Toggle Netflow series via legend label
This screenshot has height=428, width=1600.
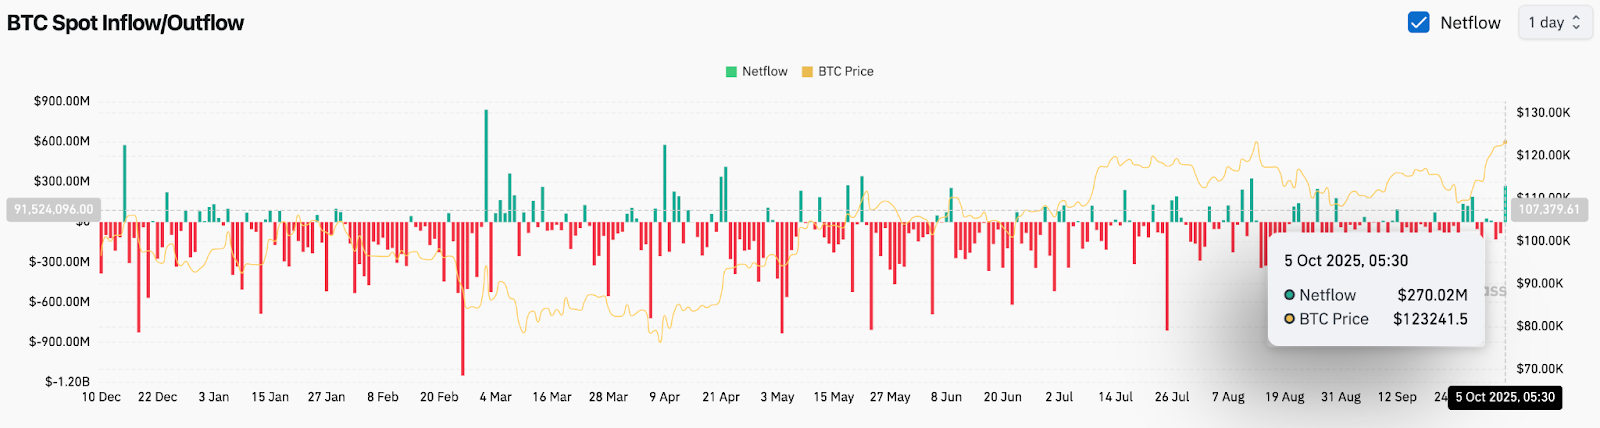point(764,72)
